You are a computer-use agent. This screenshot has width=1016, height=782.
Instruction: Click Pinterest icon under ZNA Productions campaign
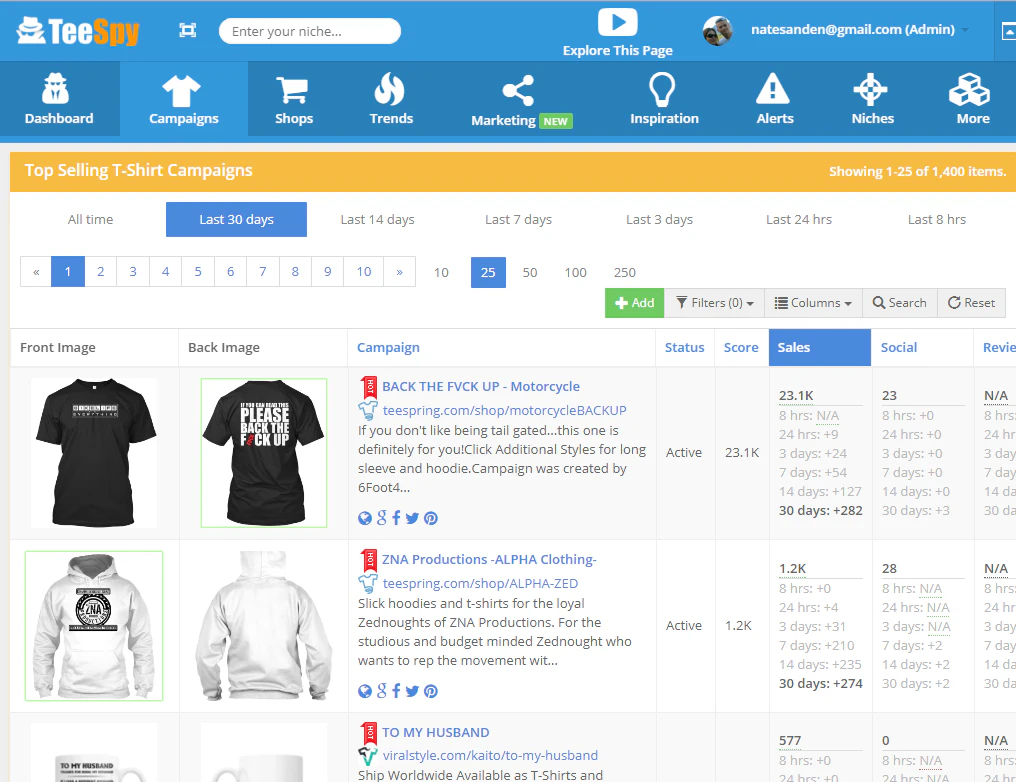click(x=431, y=691)
